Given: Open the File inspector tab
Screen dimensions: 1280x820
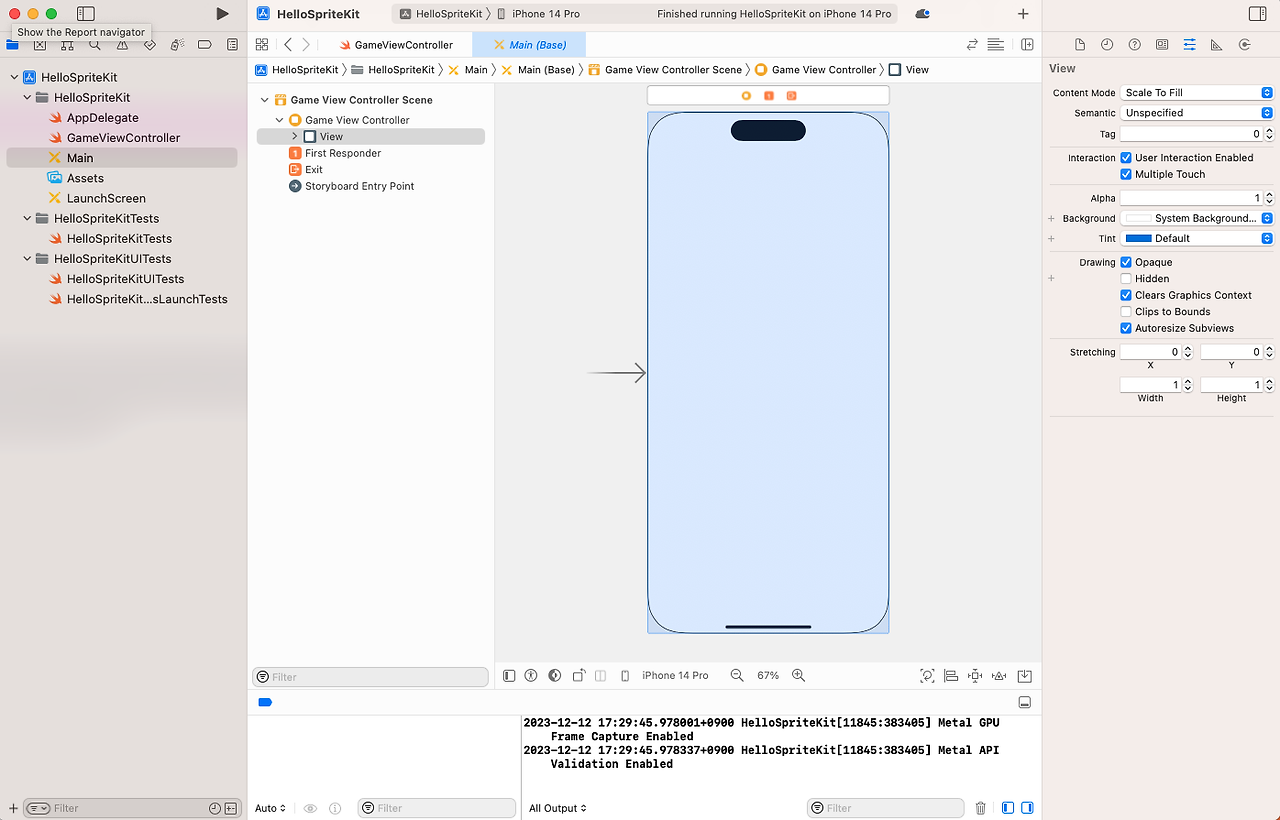Looking at the screenshot, I should click(x=1080, y=45).
